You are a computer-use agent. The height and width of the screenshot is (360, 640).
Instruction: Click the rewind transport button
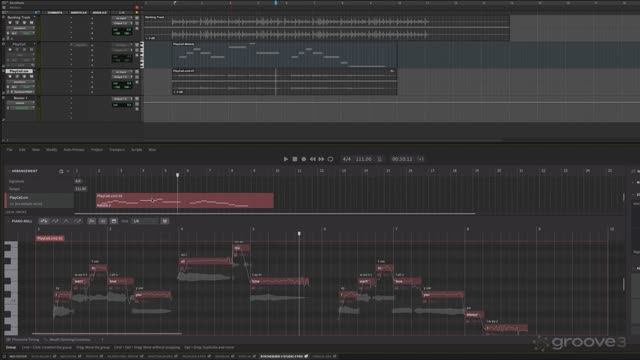[312, 159]
